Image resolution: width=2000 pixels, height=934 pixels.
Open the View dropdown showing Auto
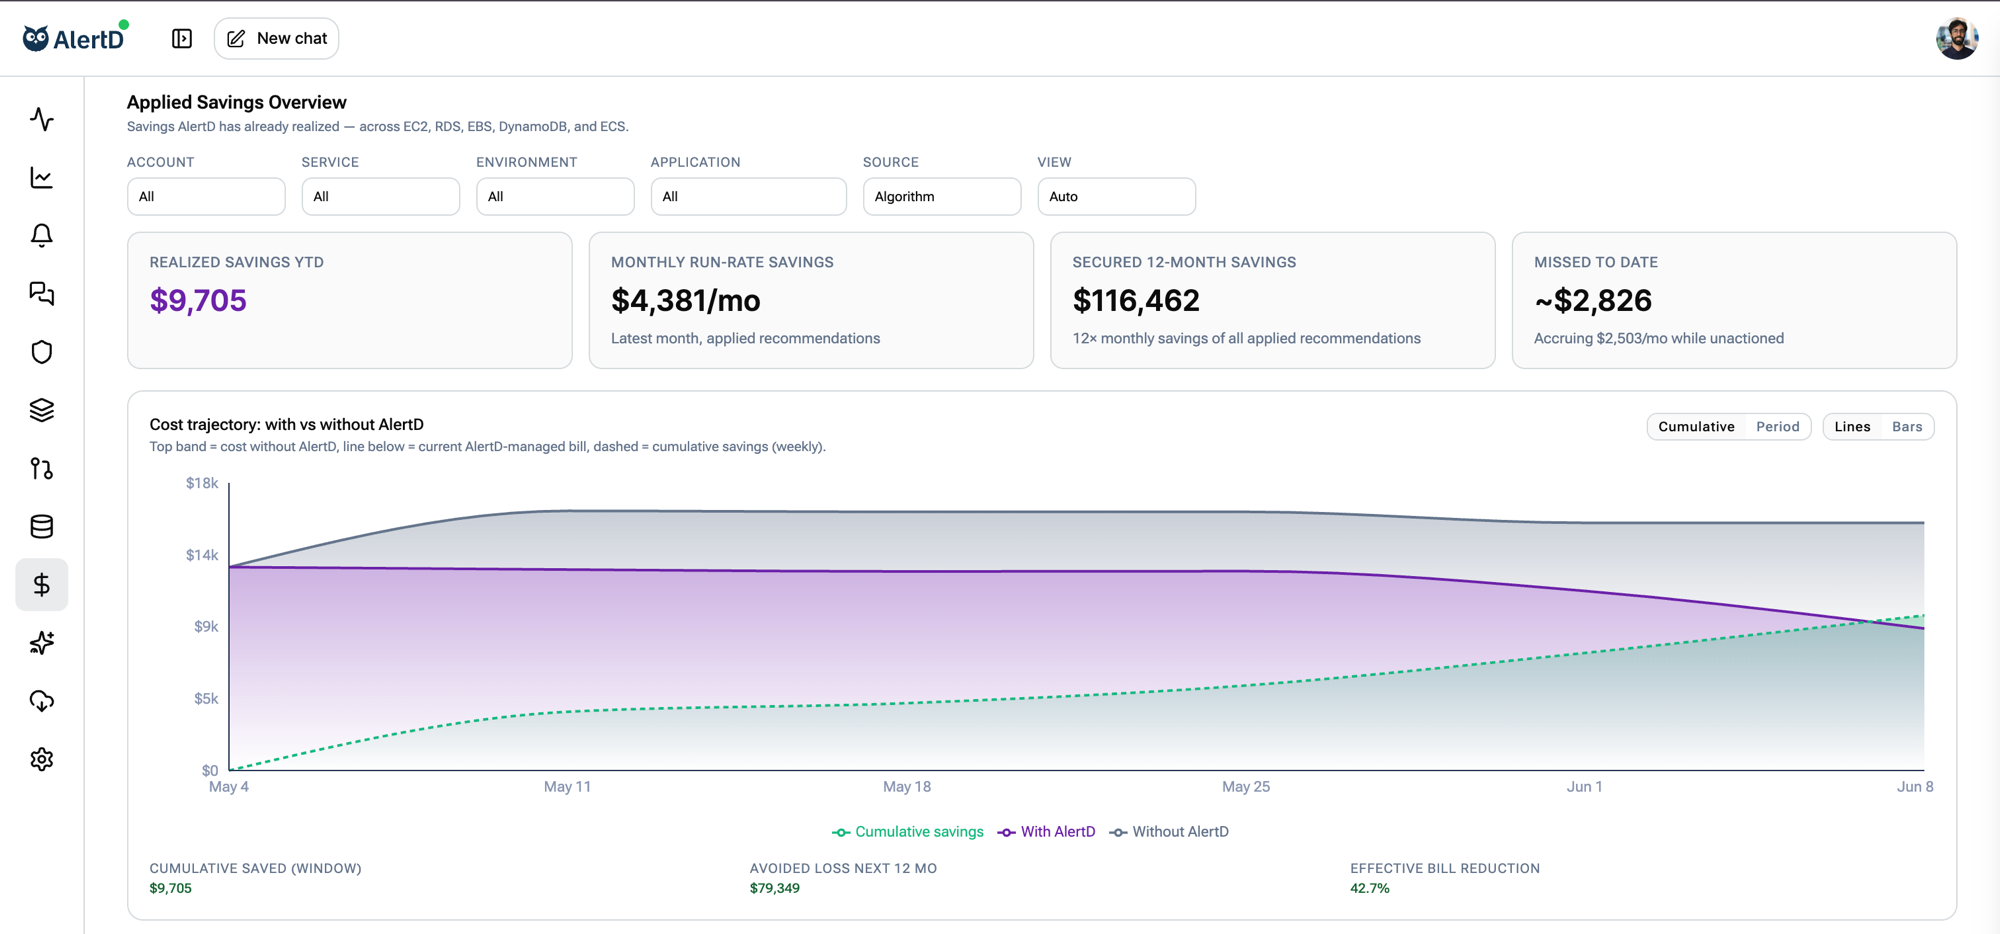click(x=1117, y=196)
